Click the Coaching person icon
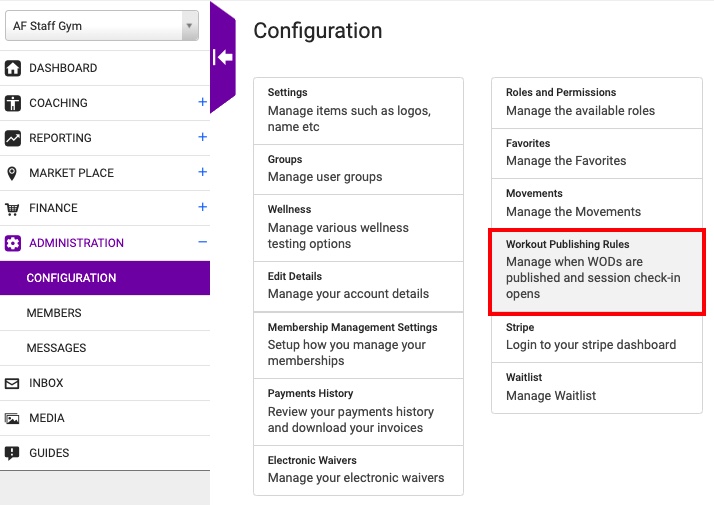 [13, 103]
